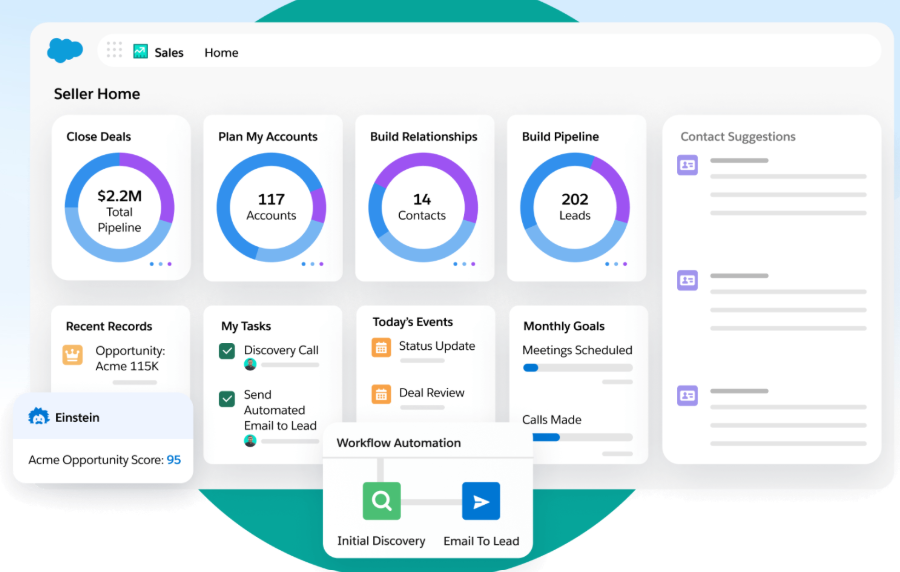Click the legend dots under Plan My Accounts chart
This screenshot has width=900, height=572.
[312, 264]
